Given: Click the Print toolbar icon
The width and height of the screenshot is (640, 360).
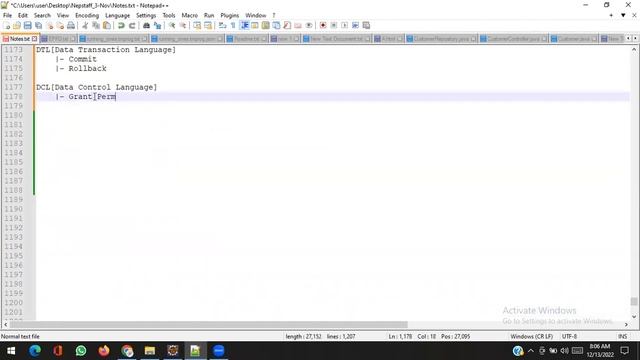Looking at the screenshot, I should pos(71,26).
